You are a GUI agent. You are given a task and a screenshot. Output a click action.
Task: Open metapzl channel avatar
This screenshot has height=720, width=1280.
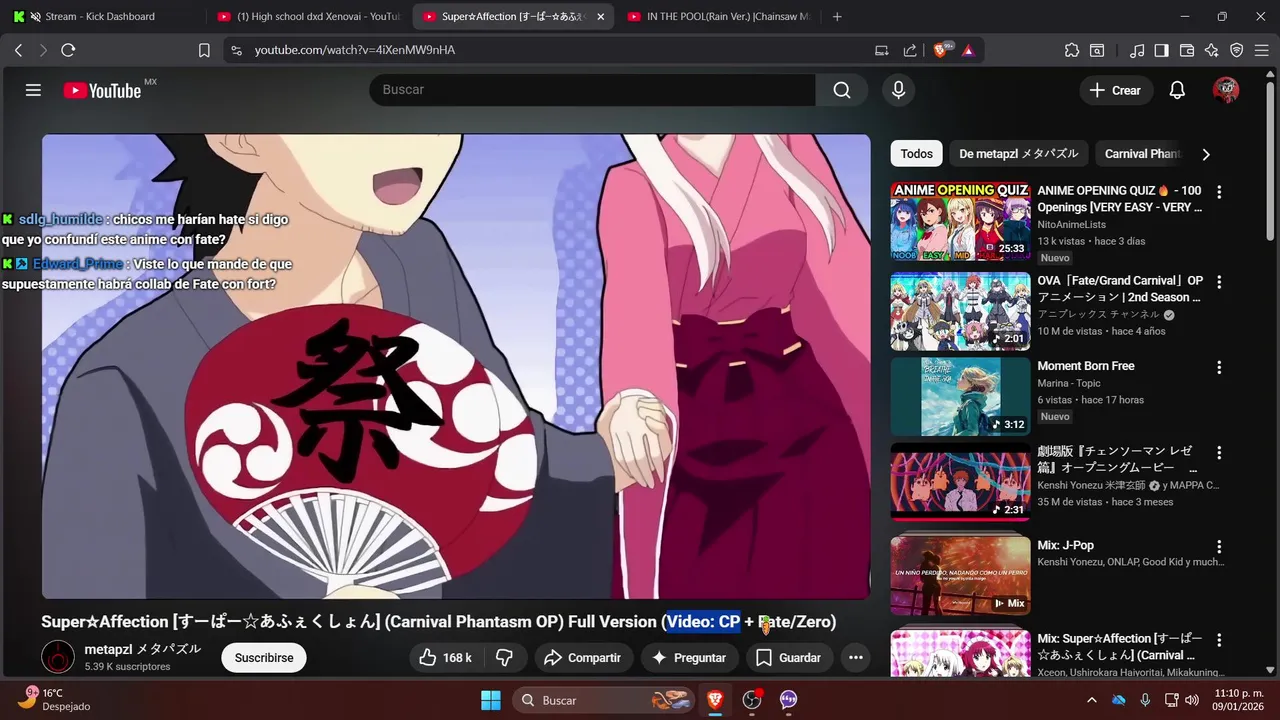point(58,657)
